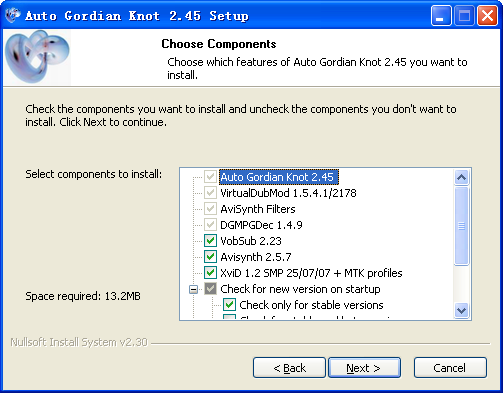Toggle the XviD 1.2 SMP checkbox
The width and height of the screenshot is (503, 393).
[210, 273]
